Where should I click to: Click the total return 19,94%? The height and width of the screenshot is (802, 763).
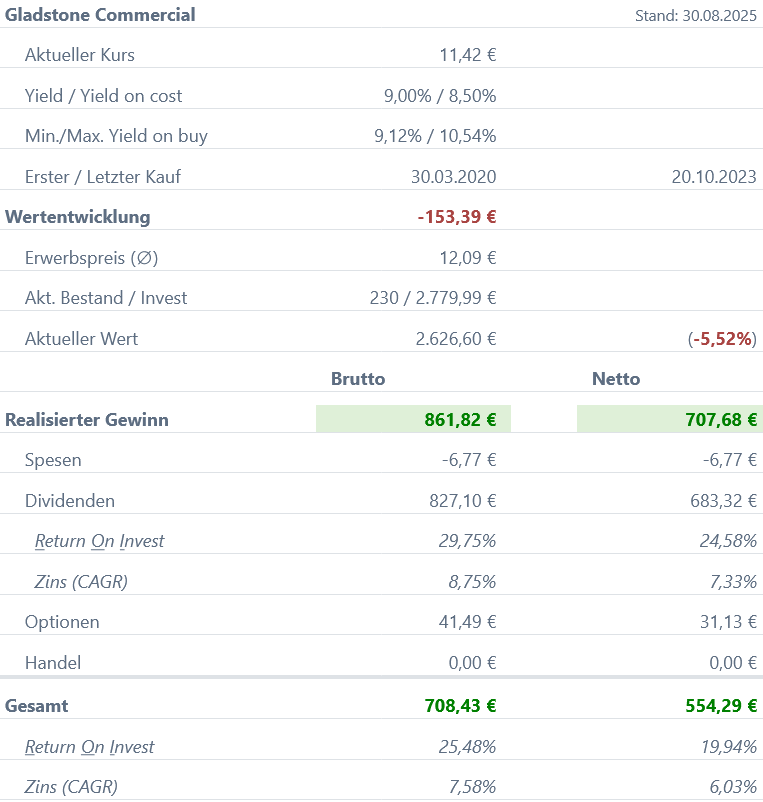click(x=729, y=747)
